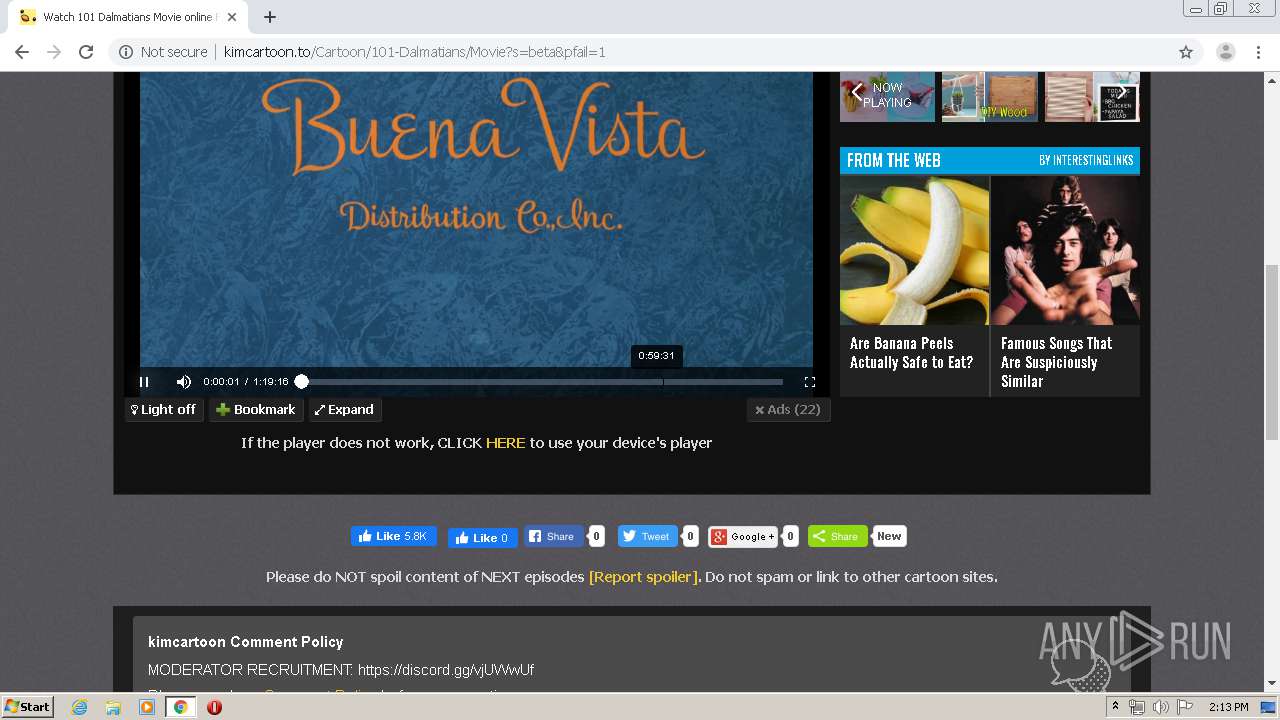Bookmark this page with star icon
Screen dimensions: 1280x720
1186,52
